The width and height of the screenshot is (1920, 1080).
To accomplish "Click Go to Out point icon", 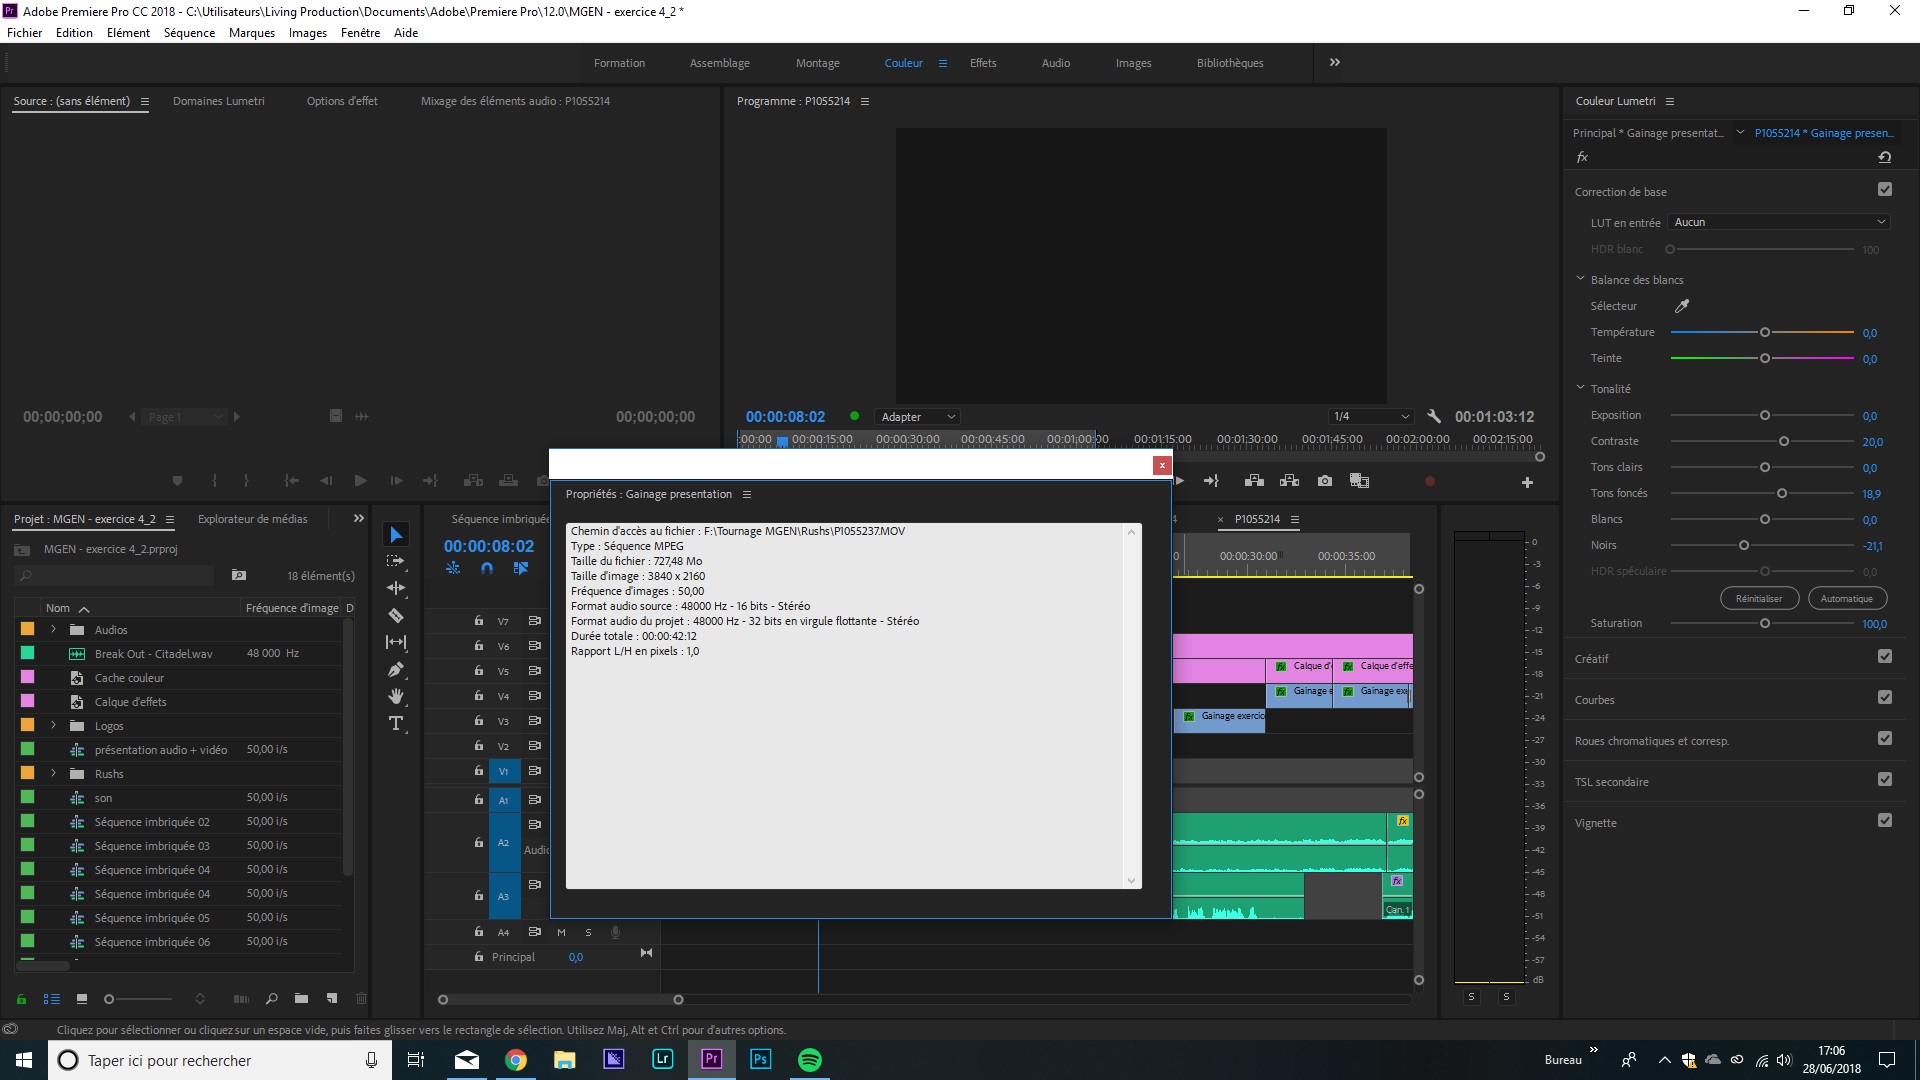I will pyautogui.click(x=1211, y=481).
